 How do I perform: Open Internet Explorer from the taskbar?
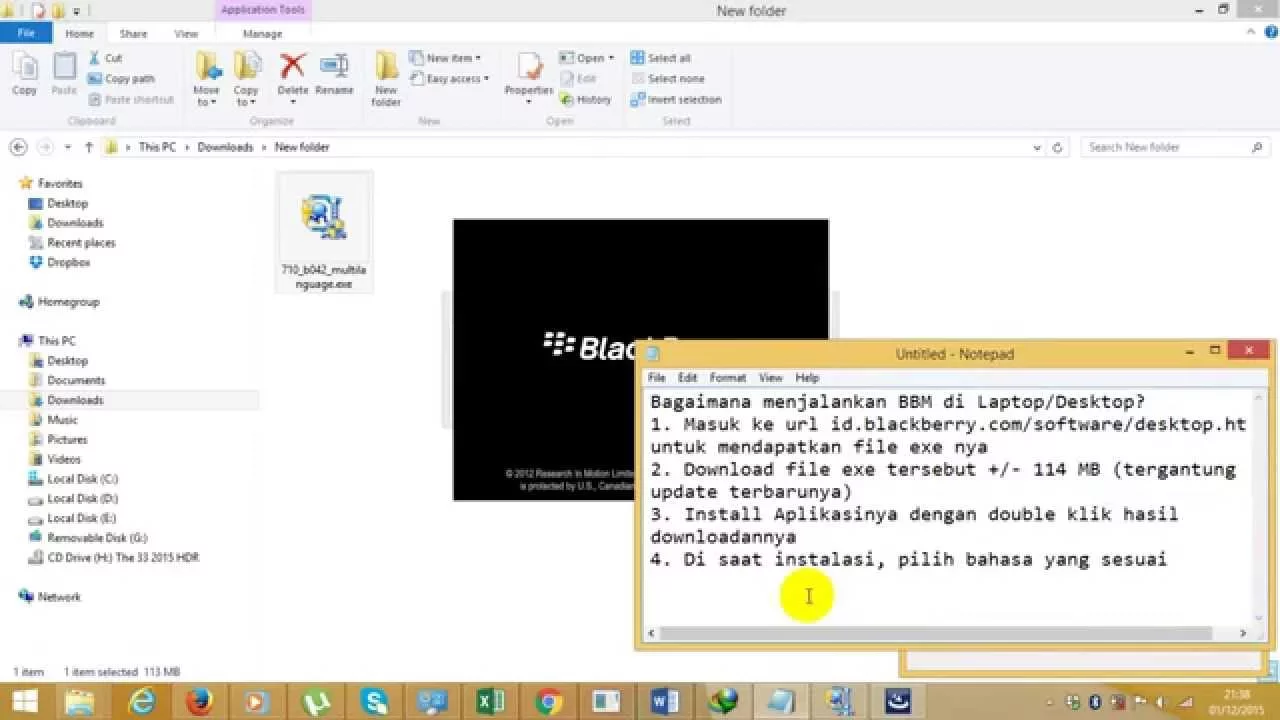(144, 702)
